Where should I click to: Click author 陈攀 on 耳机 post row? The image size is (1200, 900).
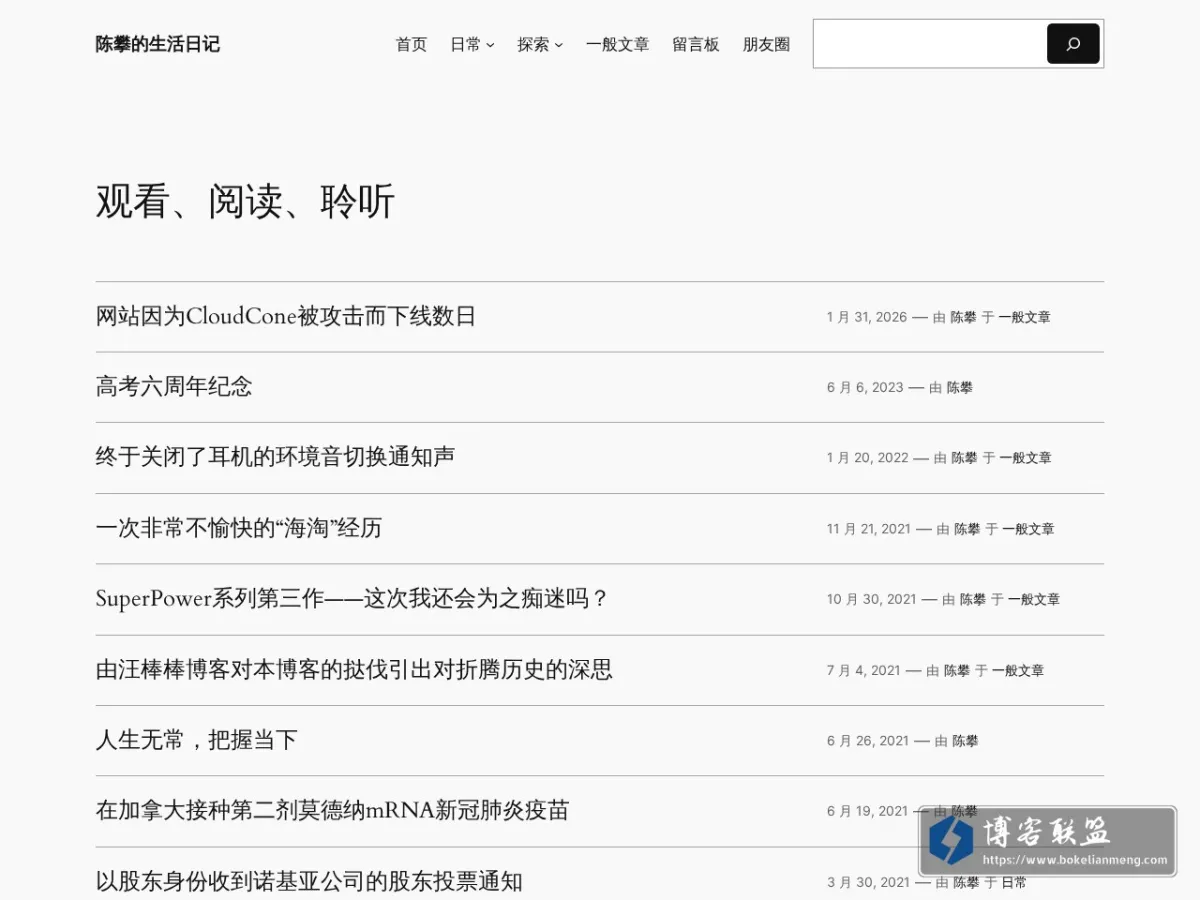coord(964,458)
